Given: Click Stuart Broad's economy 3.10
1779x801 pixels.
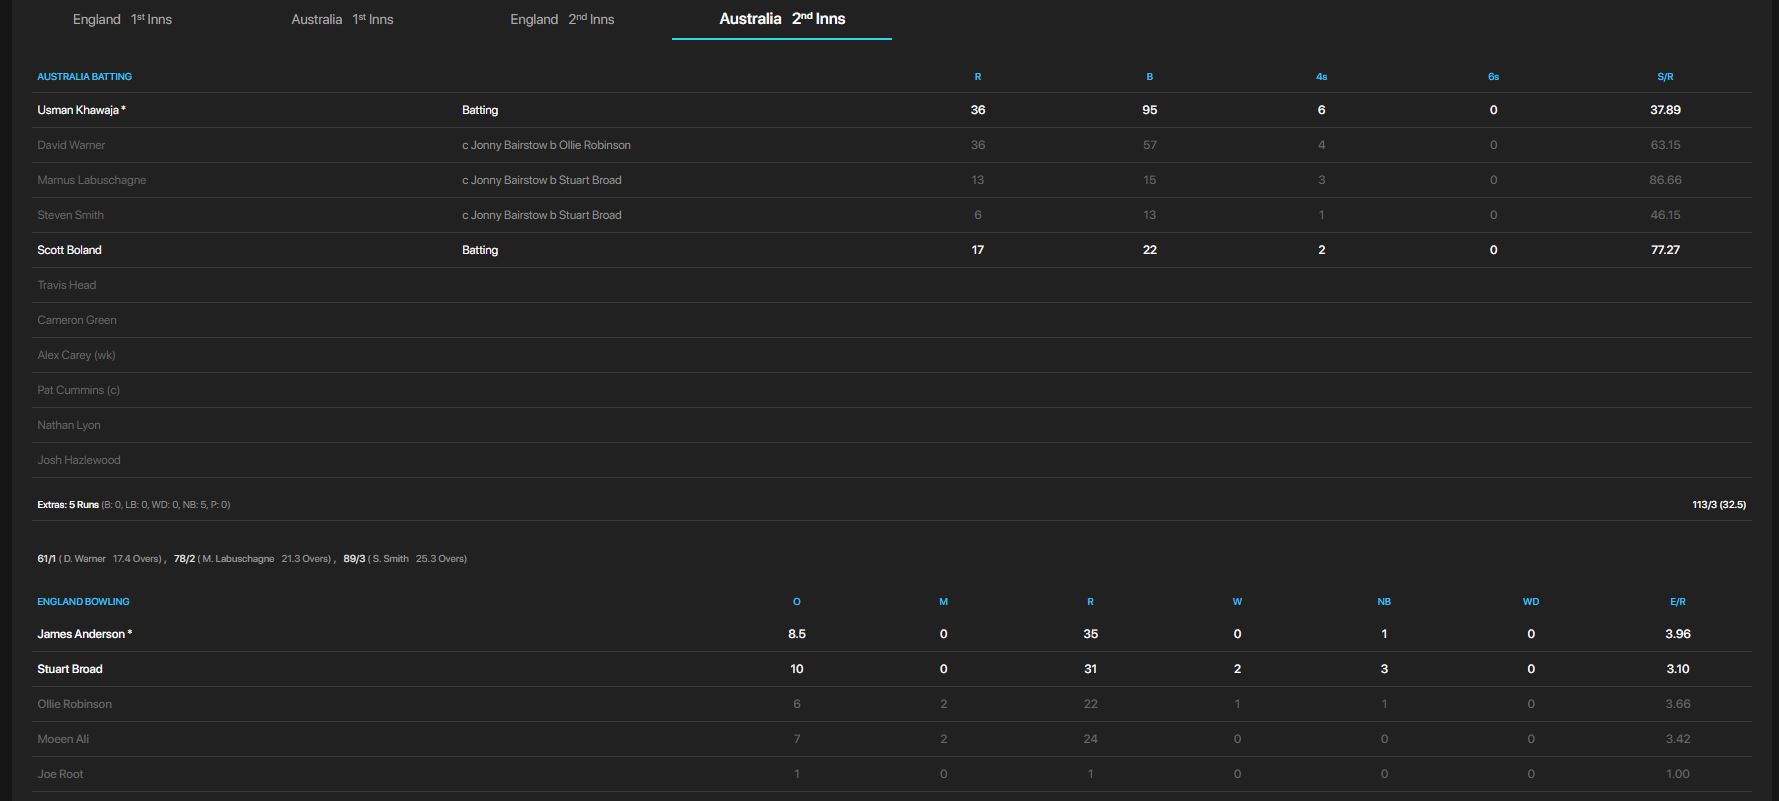Looking at the screenshot, I should [1678, 669].
